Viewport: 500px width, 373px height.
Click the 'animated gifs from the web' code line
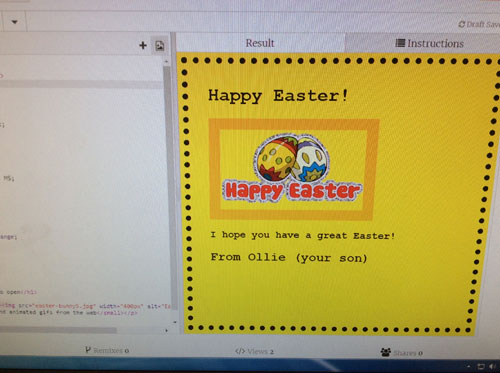(x=69, y=313)
